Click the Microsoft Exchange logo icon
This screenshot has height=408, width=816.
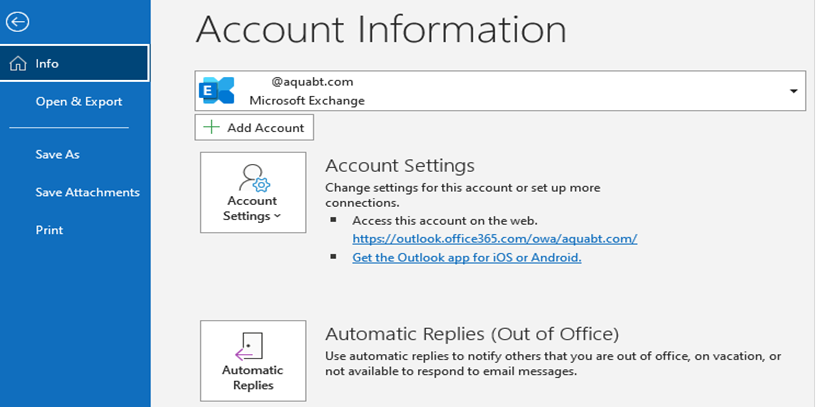tap(218, 91)
